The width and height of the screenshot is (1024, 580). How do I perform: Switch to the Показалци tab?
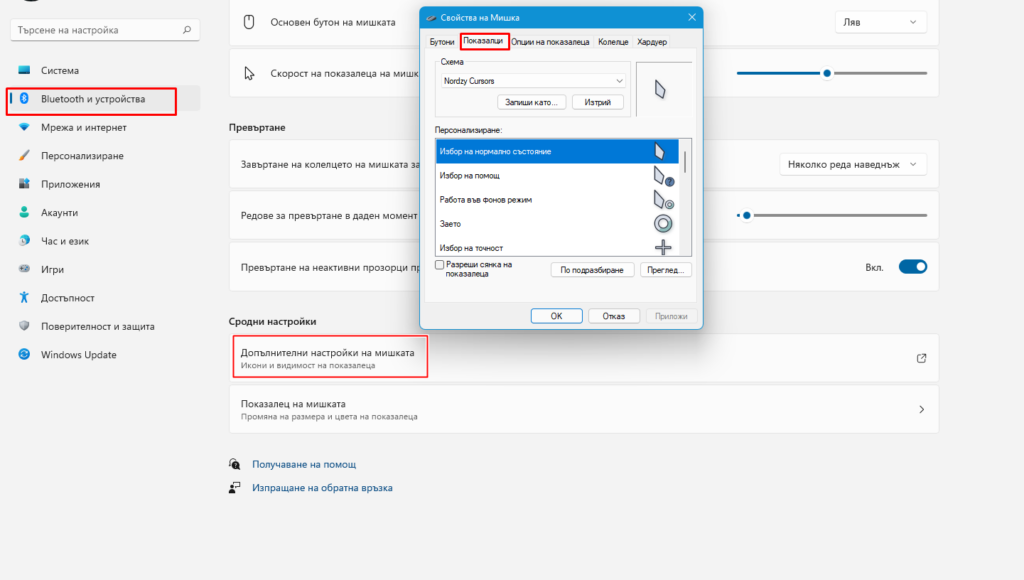[x=483, y=41]
